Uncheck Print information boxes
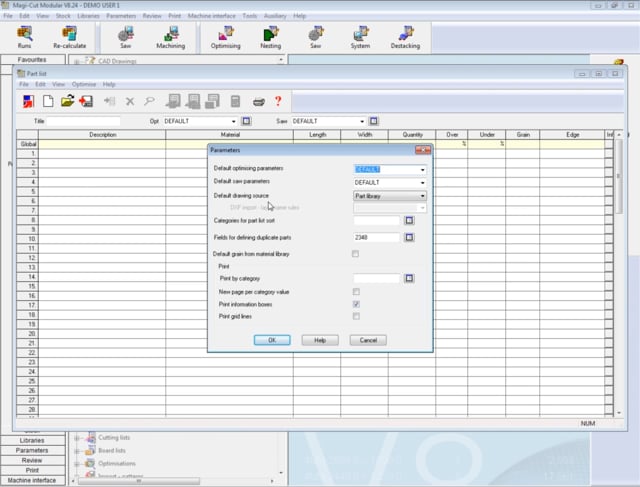 tap(356, 304)
